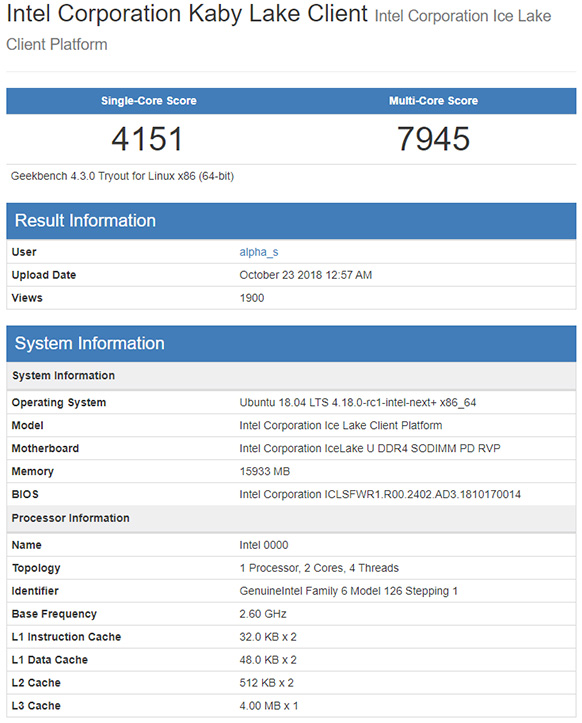Select the 4151 single-core score value
582x723 pixels.
pyautogui.click(x=148, y=139)
